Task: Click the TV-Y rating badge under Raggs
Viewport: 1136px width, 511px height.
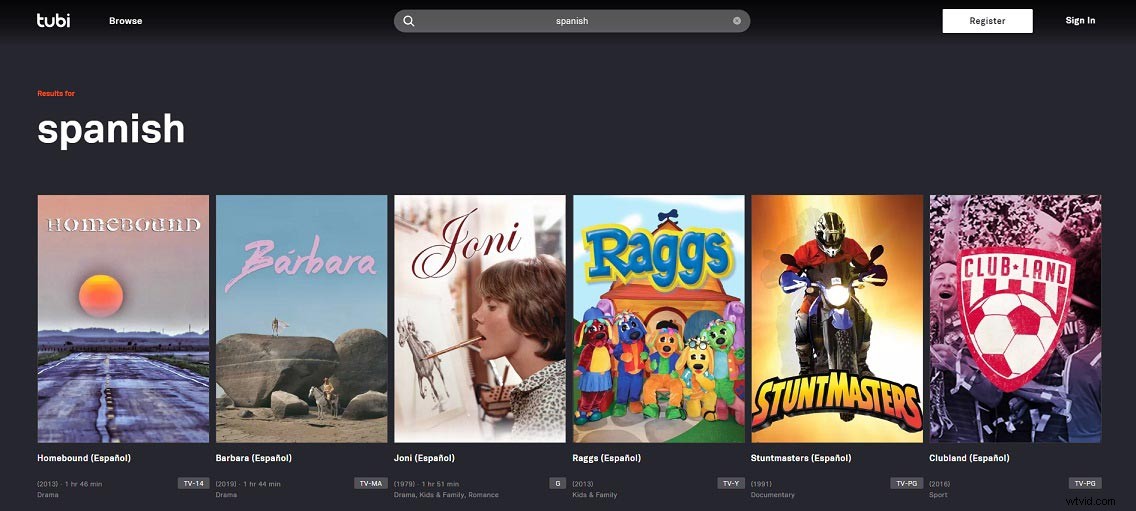Action: 731,483
